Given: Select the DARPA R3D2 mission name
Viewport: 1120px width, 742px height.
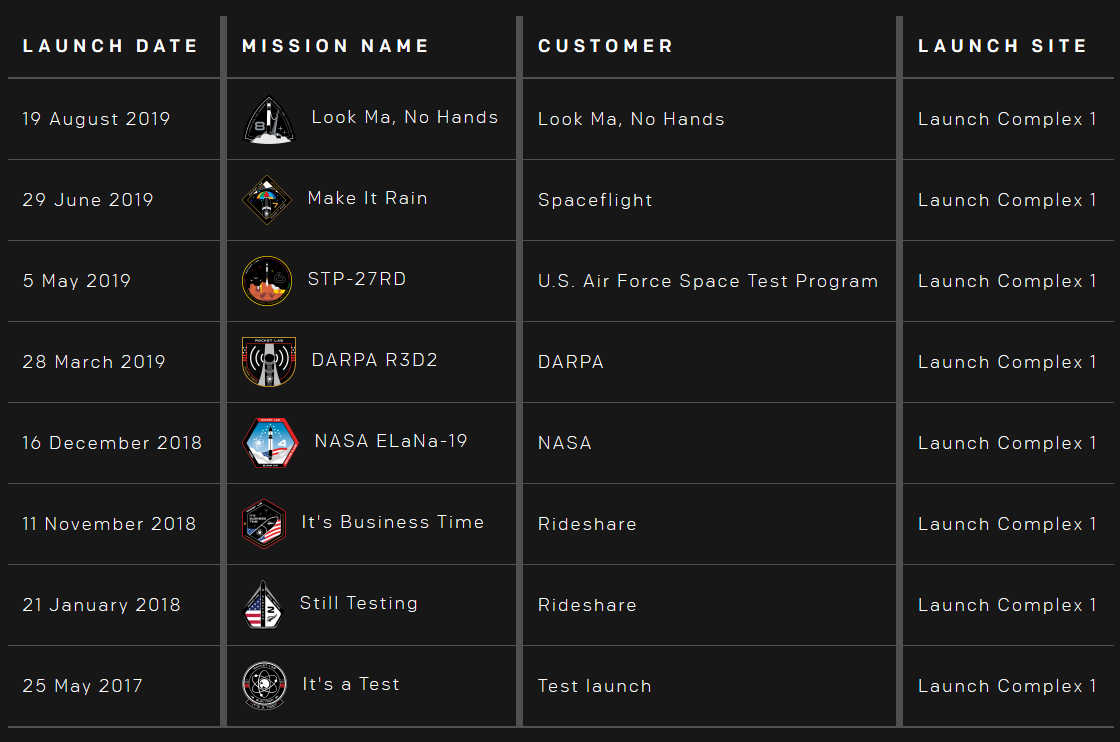Looking at the screenshot, I should [374, 360].
